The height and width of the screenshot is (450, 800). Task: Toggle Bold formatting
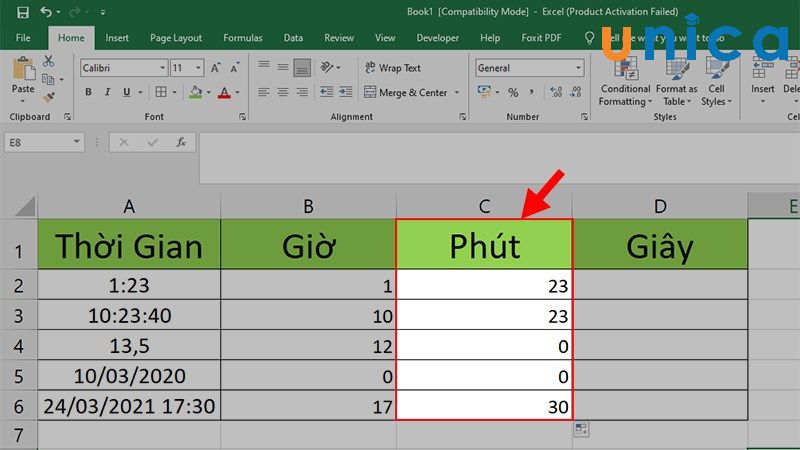tap(89, 92)
